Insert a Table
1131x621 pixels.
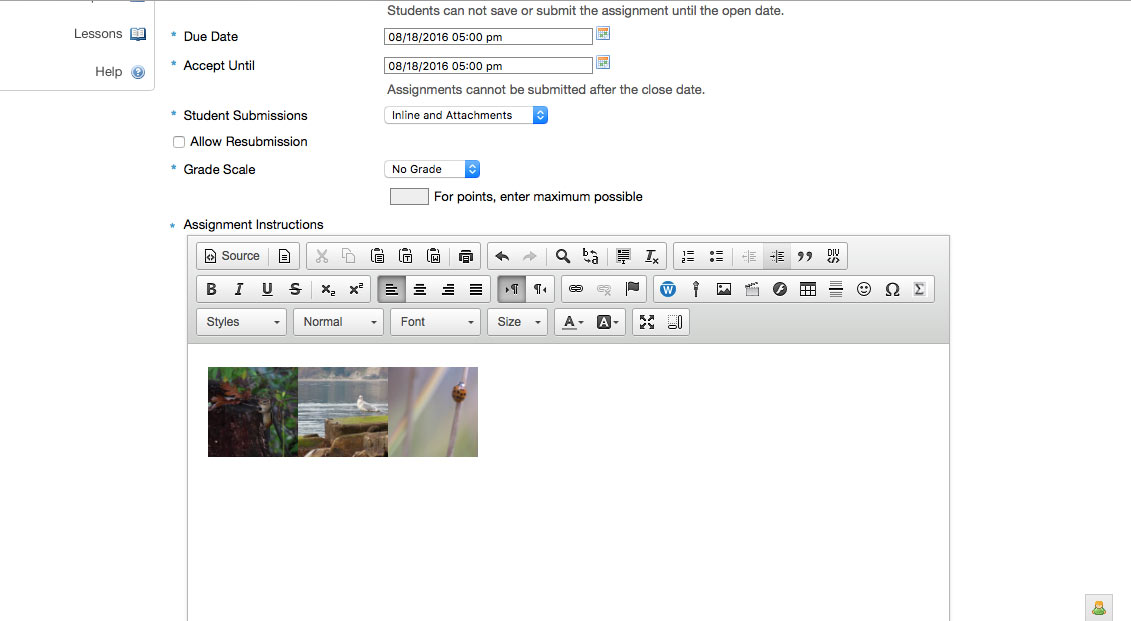[808, 289]
